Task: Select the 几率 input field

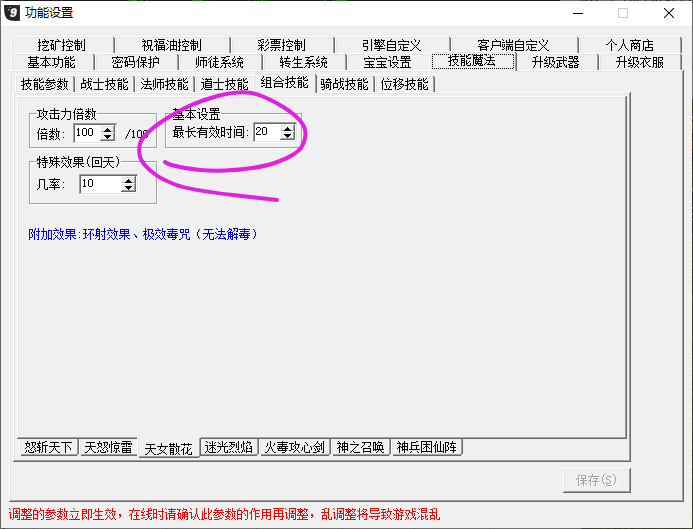Action: [99, 184]
